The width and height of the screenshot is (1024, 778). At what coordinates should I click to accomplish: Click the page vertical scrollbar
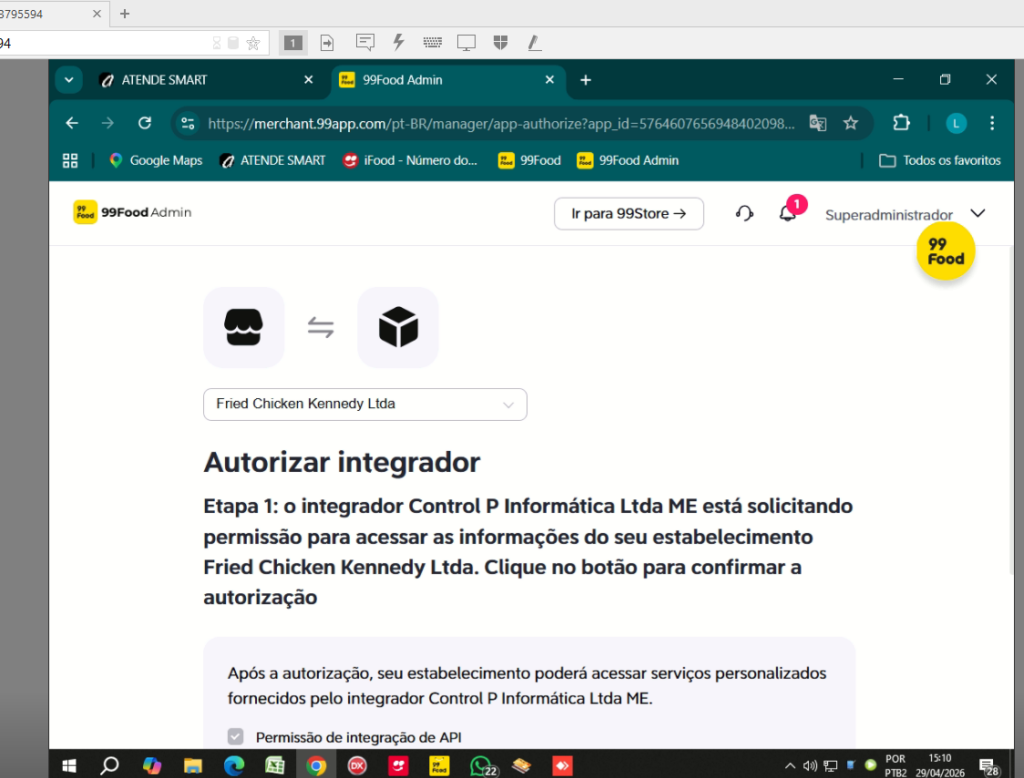tap(1012, 412)
